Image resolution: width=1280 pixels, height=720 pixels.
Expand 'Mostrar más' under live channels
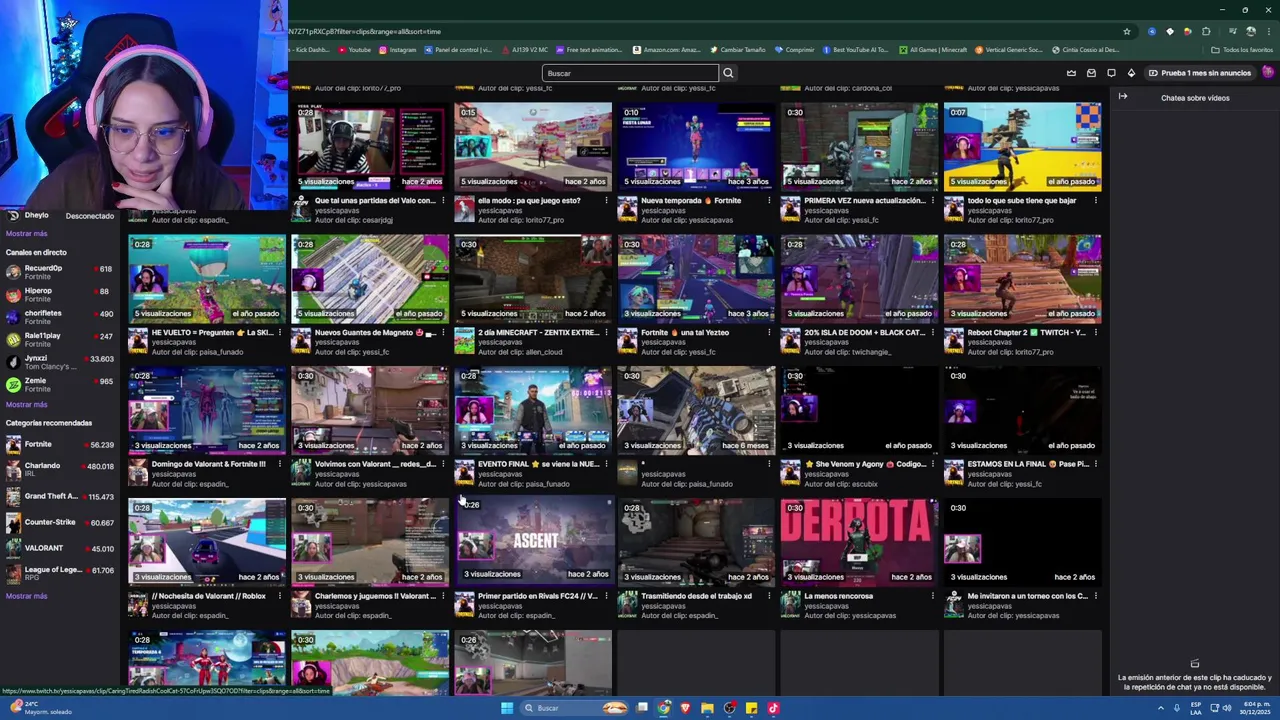[27, 405]
